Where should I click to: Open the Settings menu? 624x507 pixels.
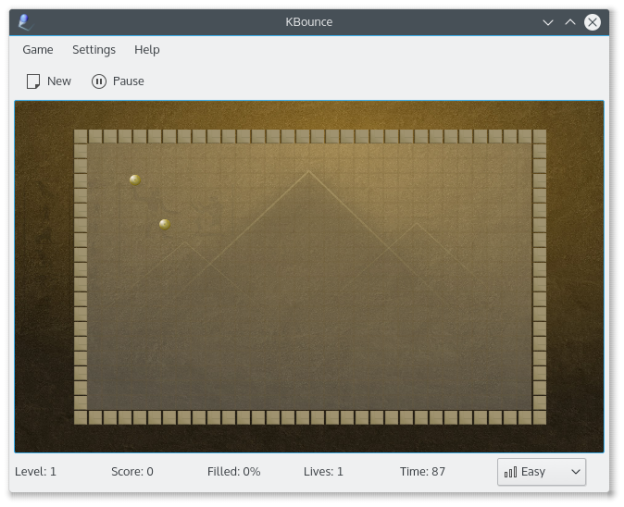tap(94, 50)
